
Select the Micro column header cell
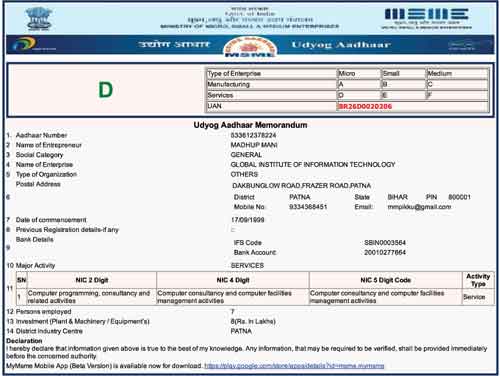pyautogui.click(x=358, y=73)
